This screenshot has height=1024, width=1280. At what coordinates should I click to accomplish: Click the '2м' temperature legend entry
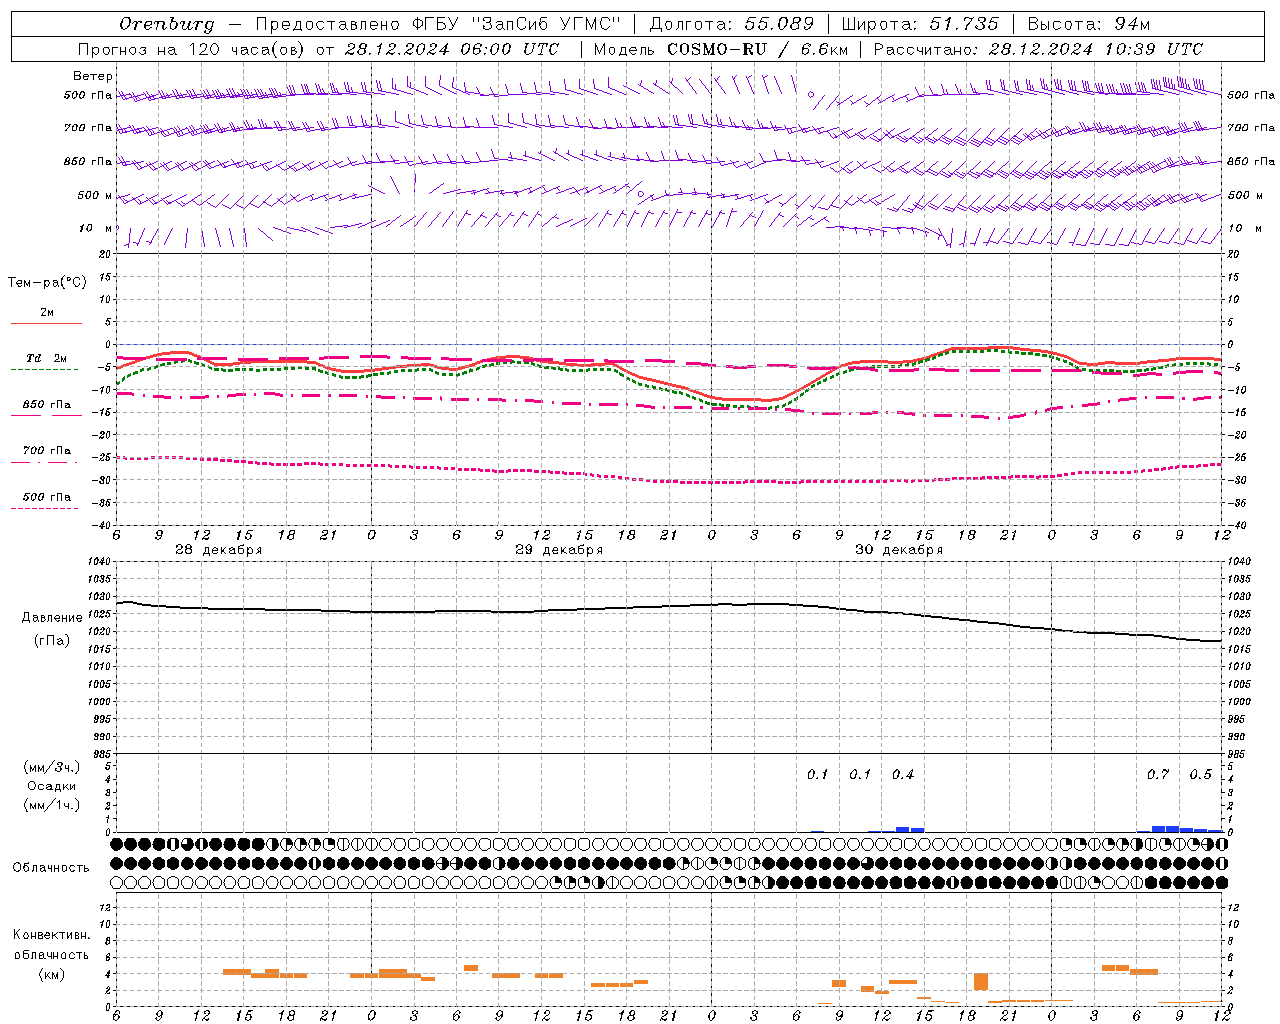47,313
